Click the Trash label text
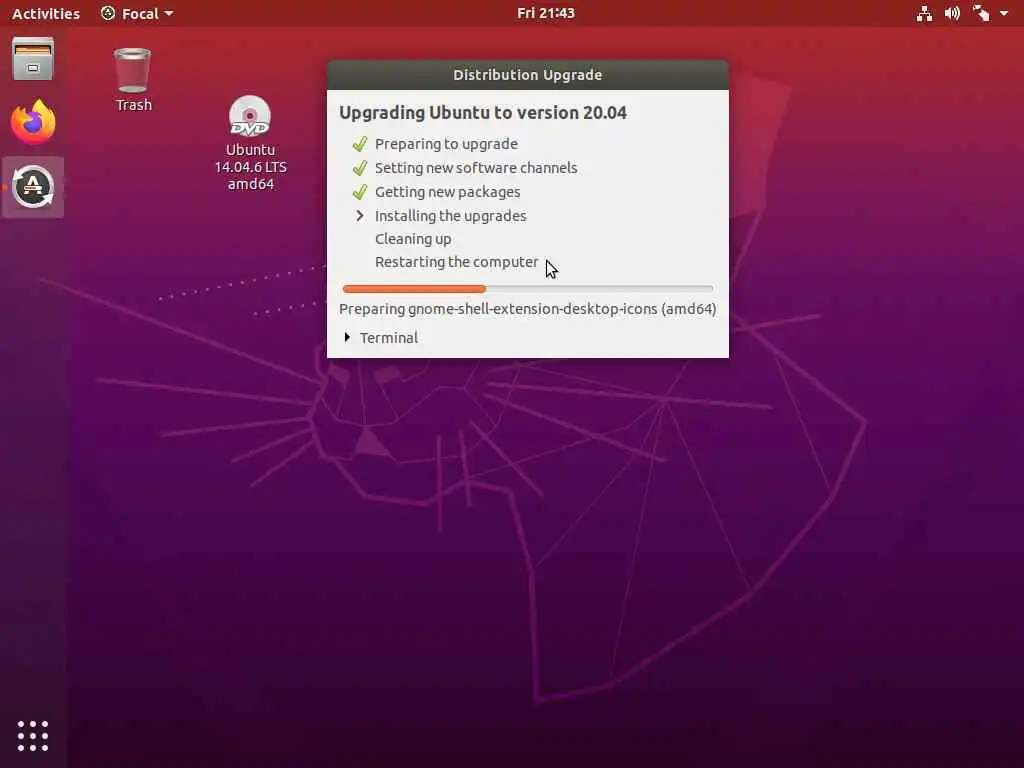Image resolution: width=1024 pixels, height=768 pixels. (133, 104)
